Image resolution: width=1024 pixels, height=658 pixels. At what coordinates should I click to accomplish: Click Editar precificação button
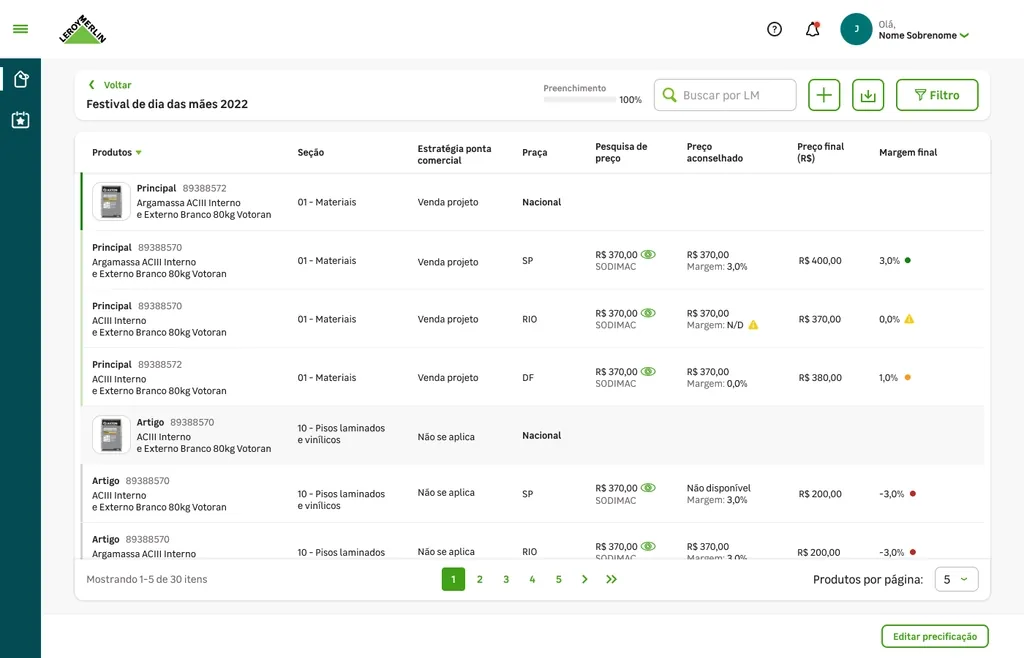click(x=935, y=636)
